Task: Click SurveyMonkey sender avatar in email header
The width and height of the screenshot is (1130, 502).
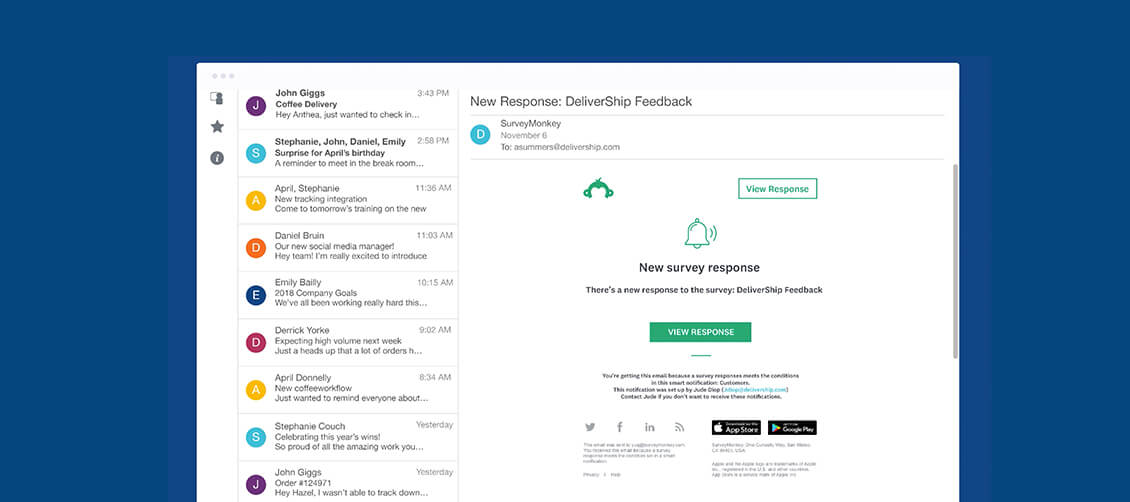Action: point(481,134)
